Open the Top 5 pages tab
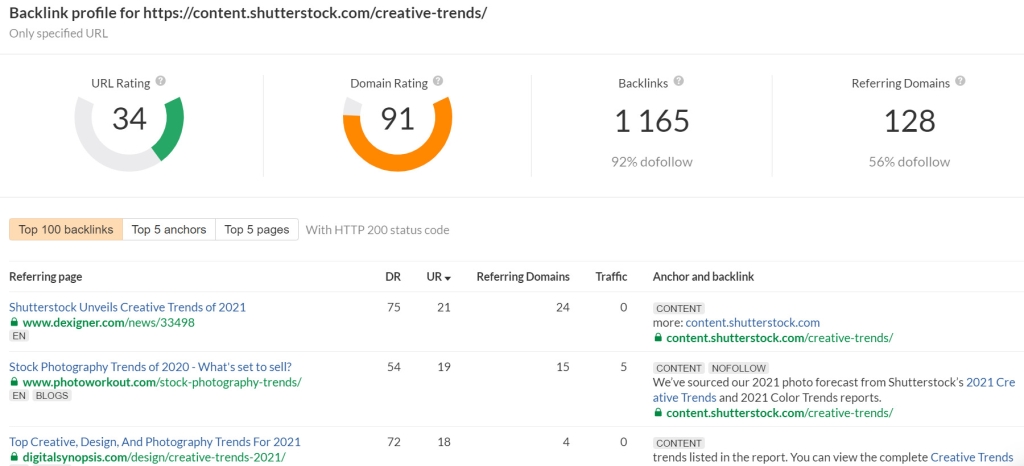The image size is (1024, 466). pyautogui.click(x=257, y=230)
